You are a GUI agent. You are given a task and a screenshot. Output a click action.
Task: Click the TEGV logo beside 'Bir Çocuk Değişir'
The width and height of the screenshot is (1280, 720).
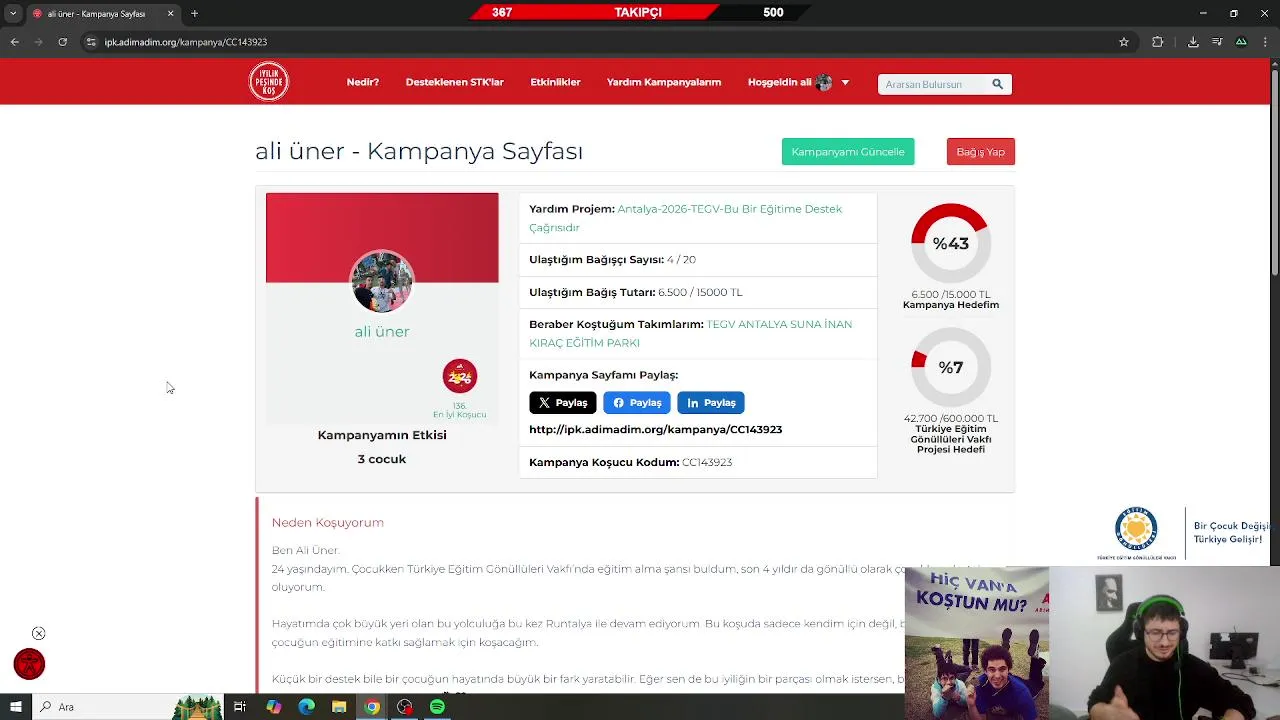(1136, 533)
